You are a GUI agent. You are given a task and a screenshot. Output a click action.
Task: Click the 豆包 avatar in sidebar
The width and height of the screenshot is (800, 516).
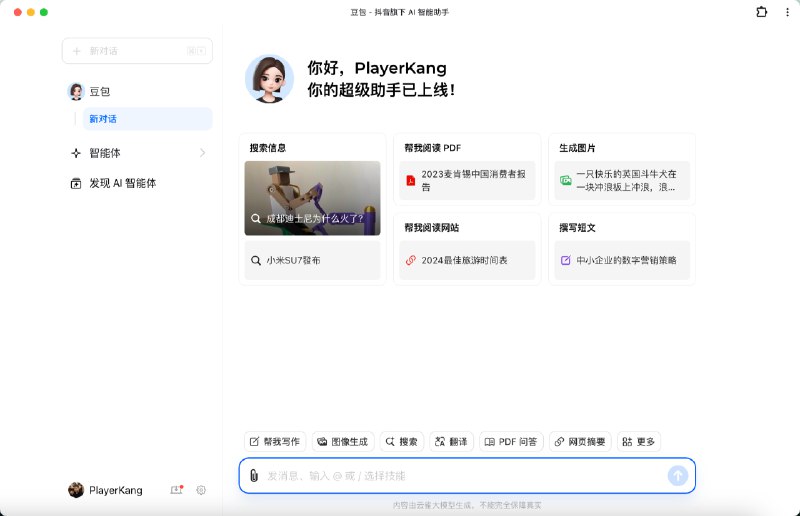[76, 91]
